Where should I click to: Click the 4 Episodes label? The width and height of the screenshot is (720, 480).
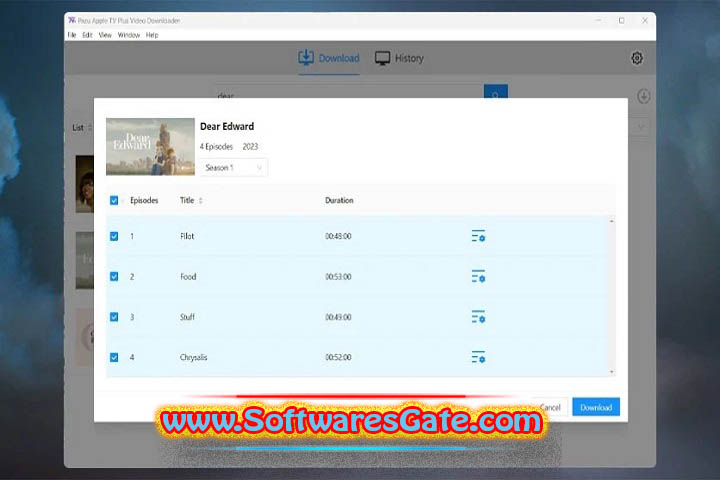216,147
